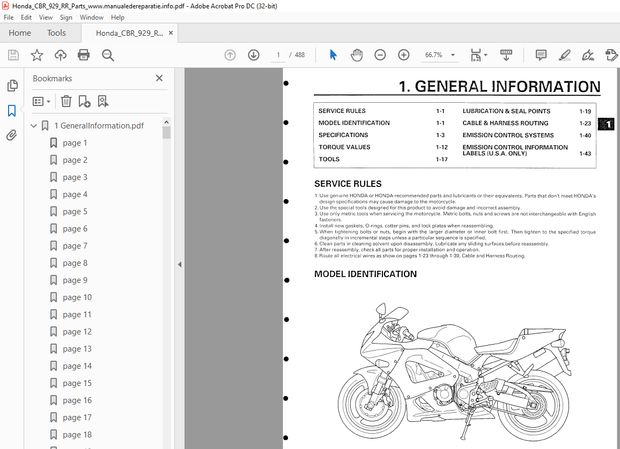Add a new bookmark icon

click(84, 102)
